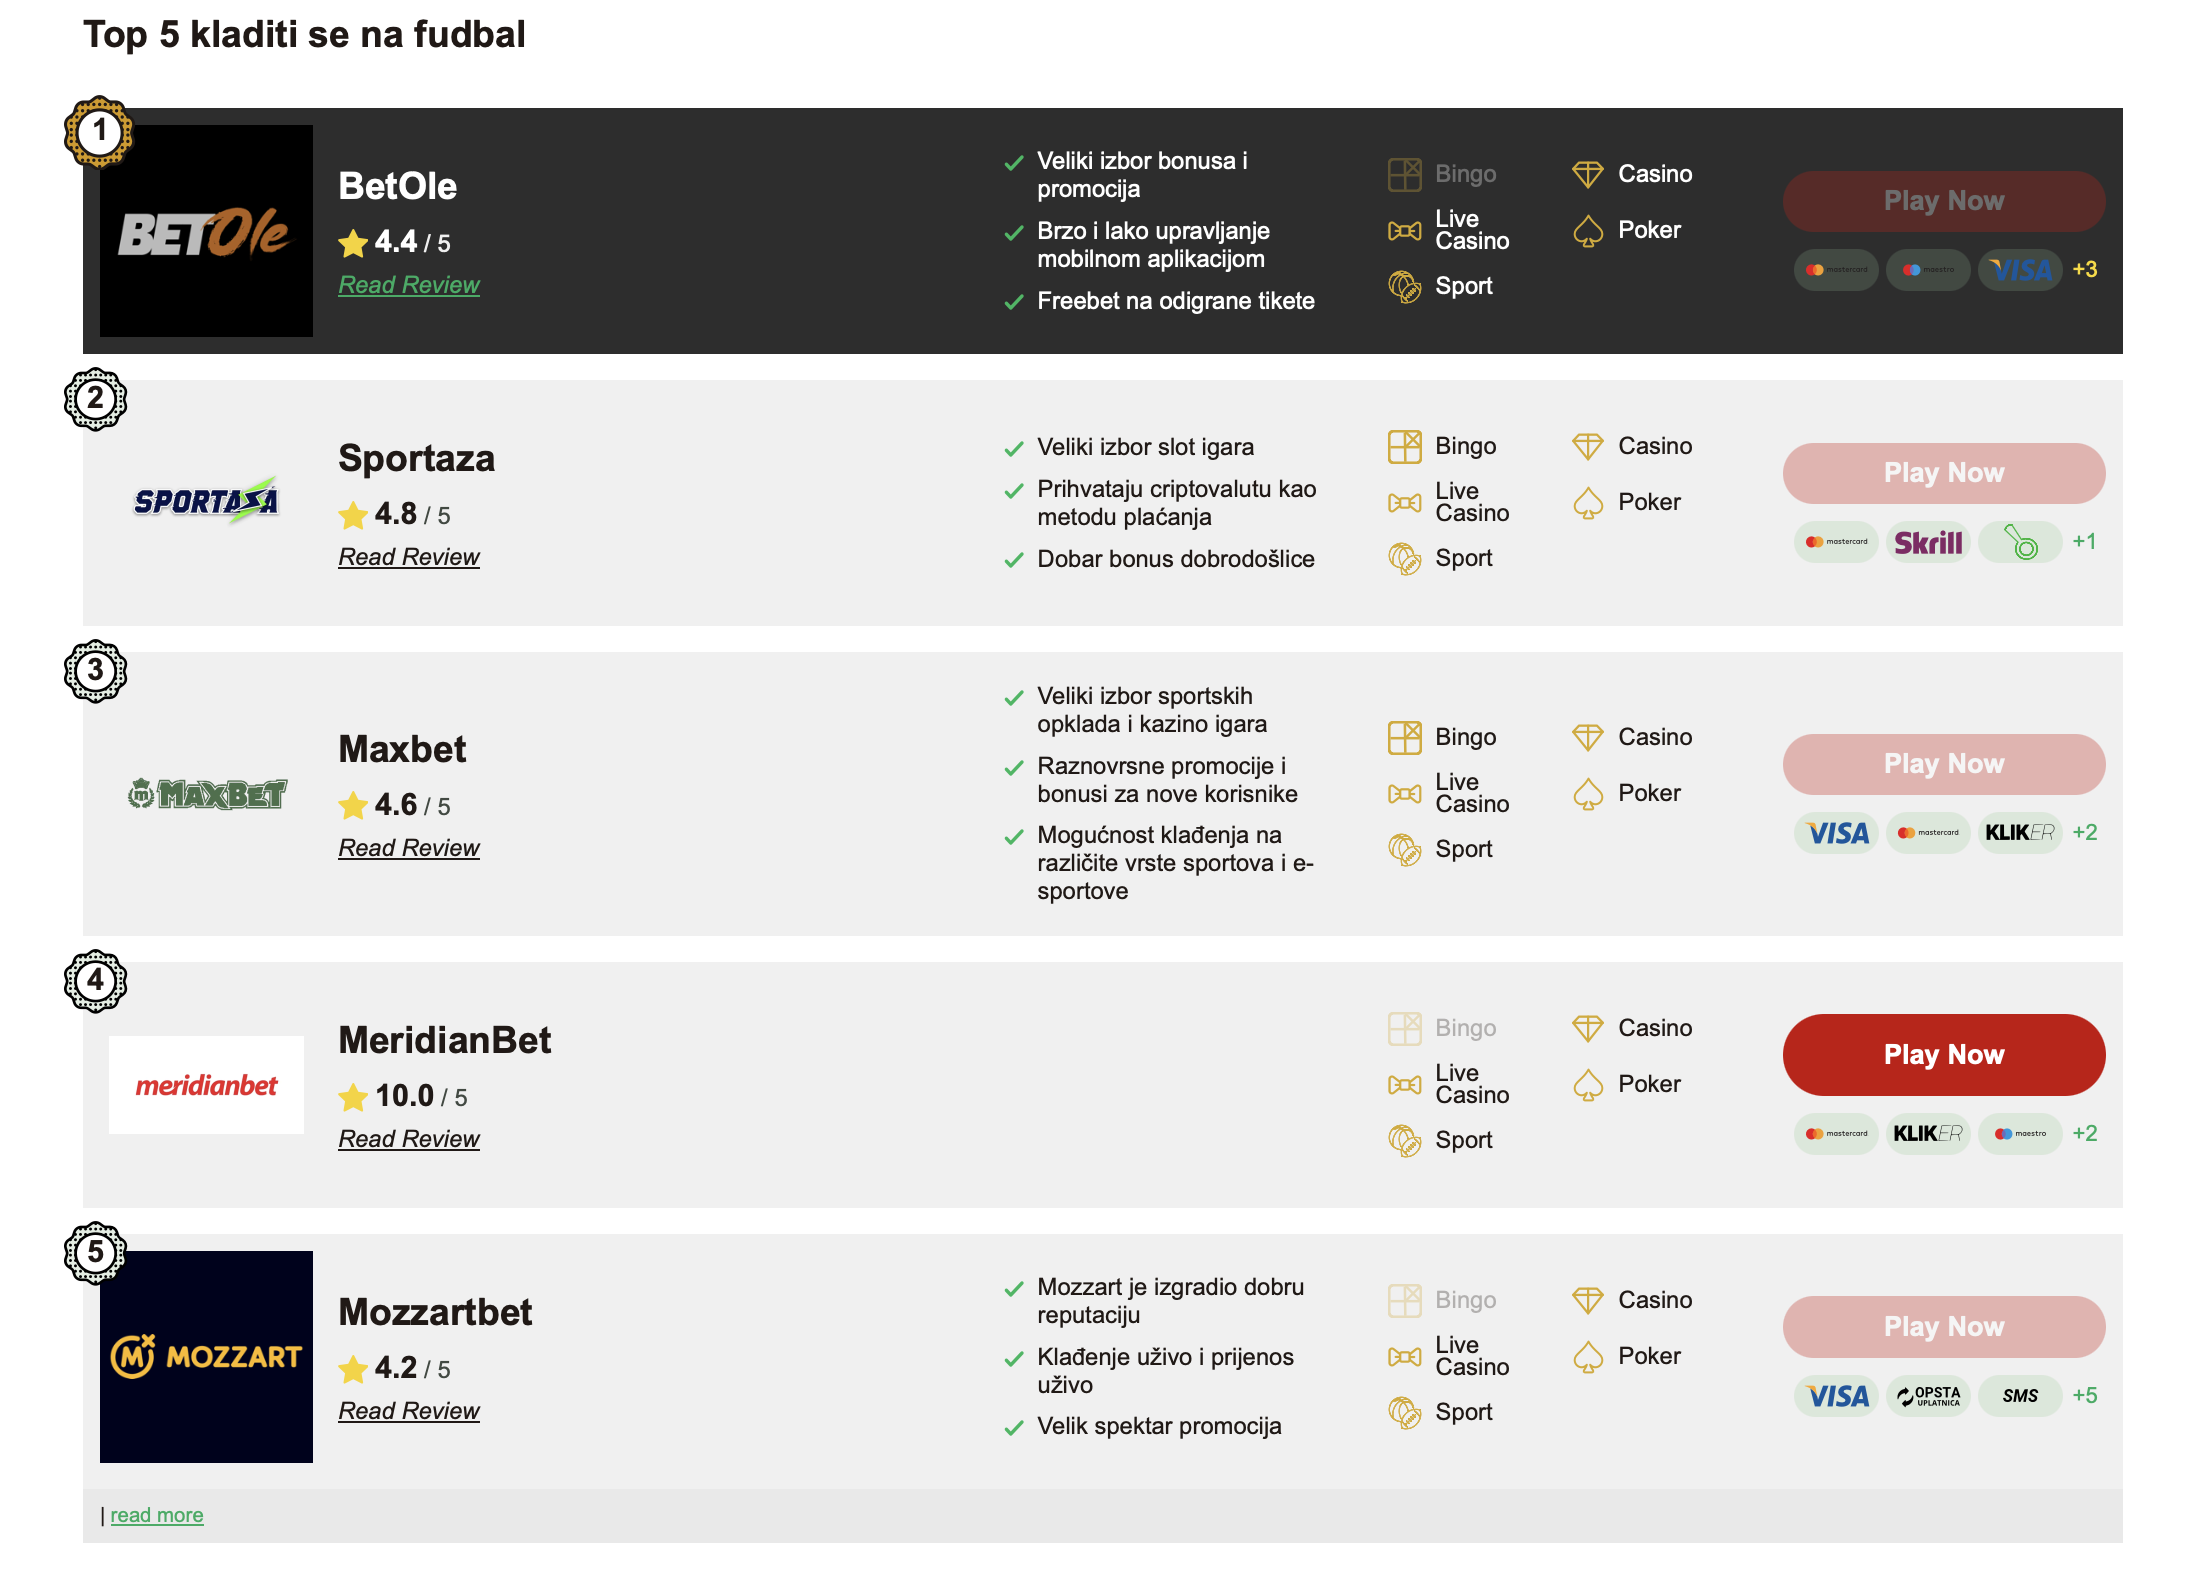The image size is (2208, 1586).
Task: Click the meridianbet logo image
Action: point(206,1085)
